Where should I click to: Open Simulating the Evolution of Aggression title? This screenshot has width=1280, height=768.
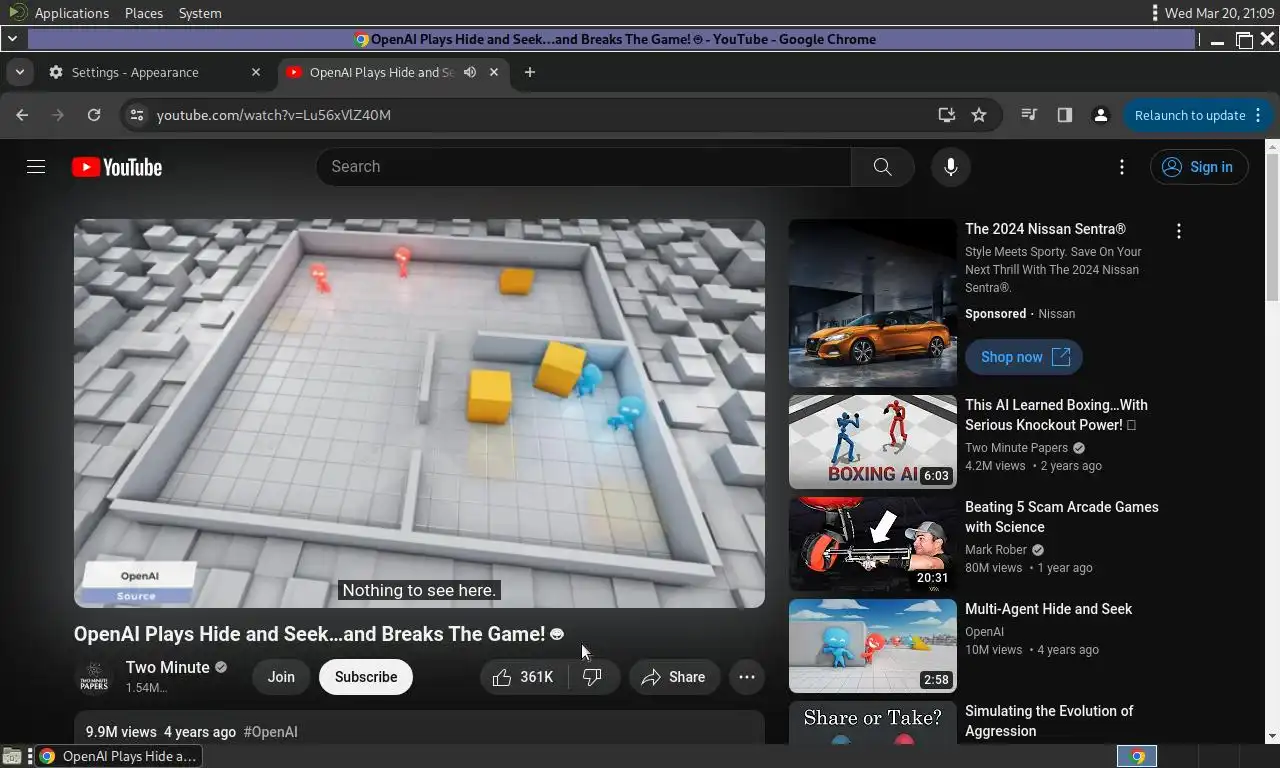coord(1049,721)
